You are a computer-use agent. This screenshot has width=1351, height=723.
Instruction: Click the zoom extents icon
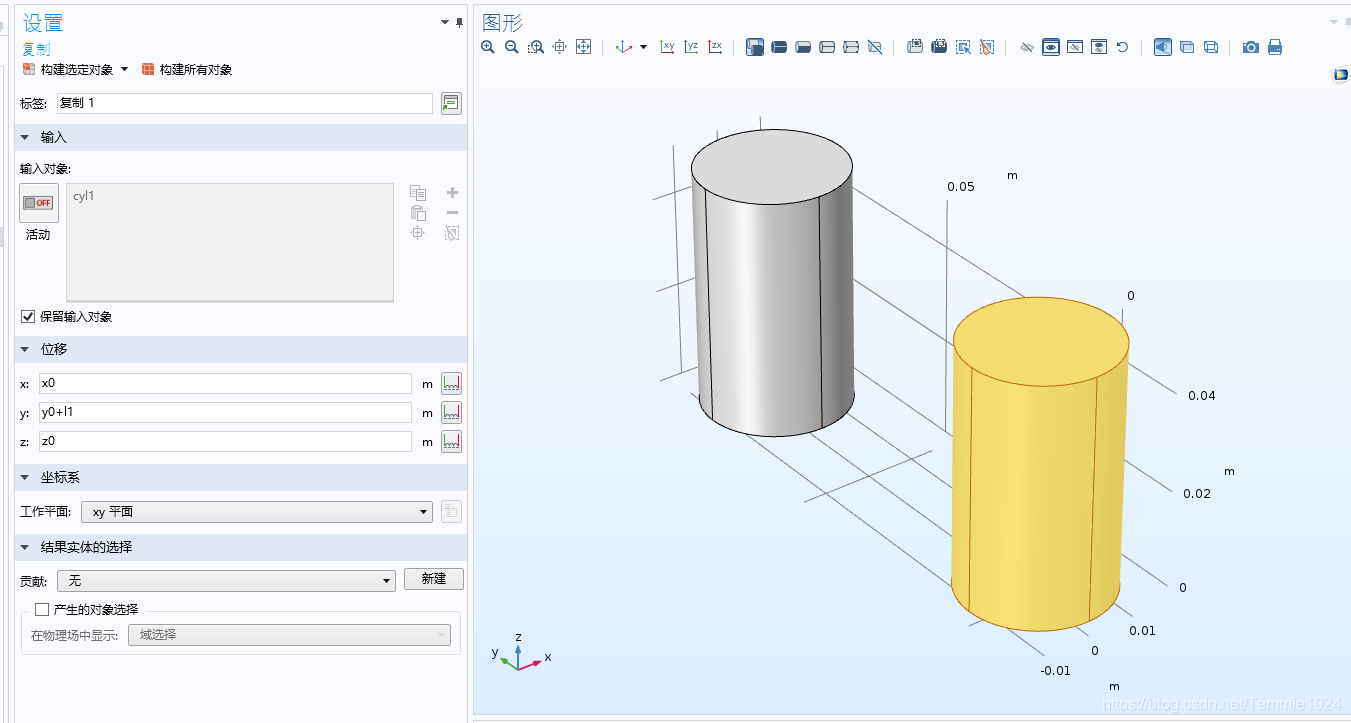click(x=584, y=47)
